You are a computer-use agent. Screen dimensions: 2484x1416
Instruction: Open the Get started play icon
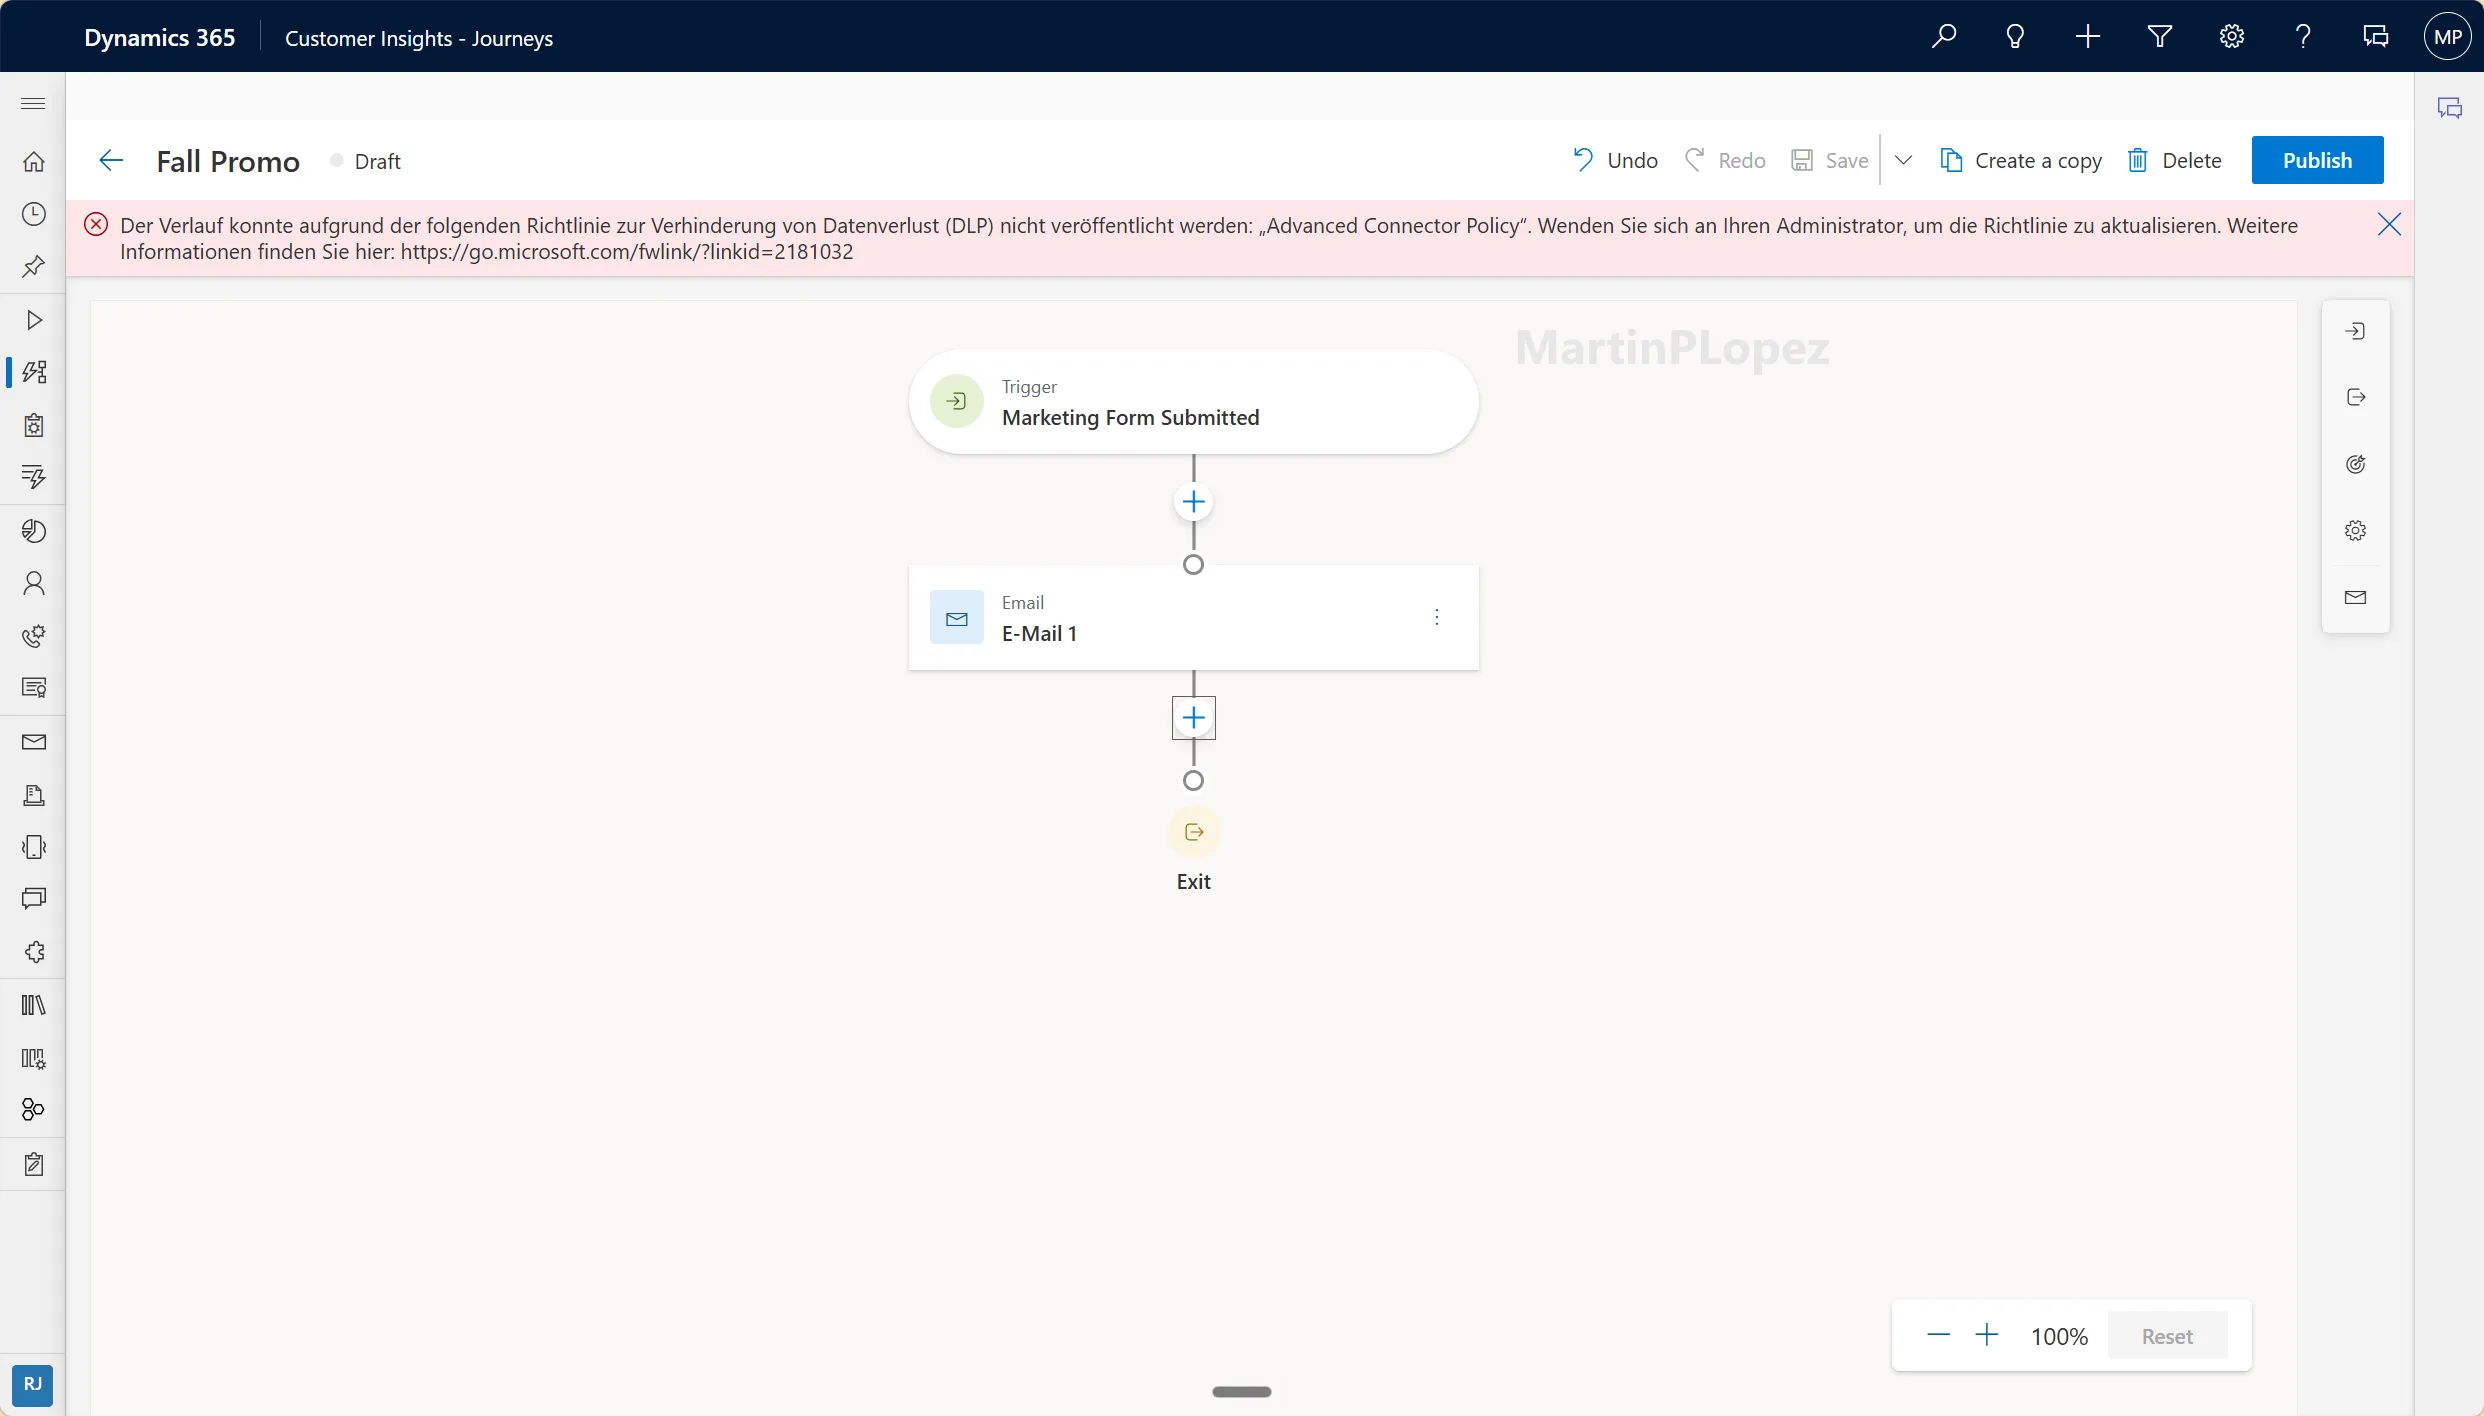click(x=33, y=320)
